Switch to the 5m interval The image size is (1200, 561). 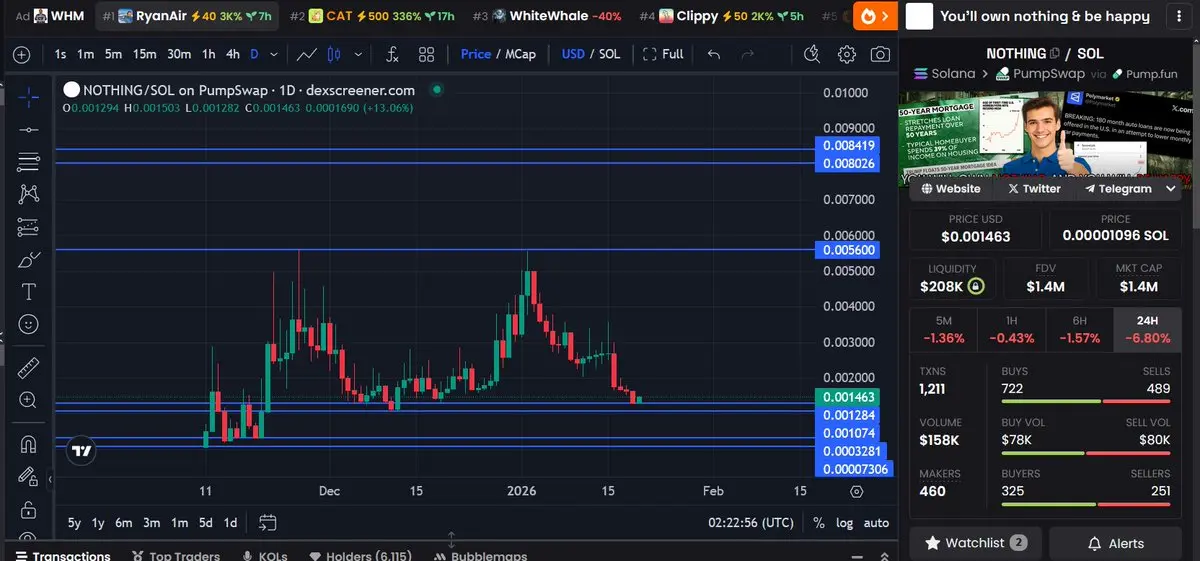[x=113, y=54]
